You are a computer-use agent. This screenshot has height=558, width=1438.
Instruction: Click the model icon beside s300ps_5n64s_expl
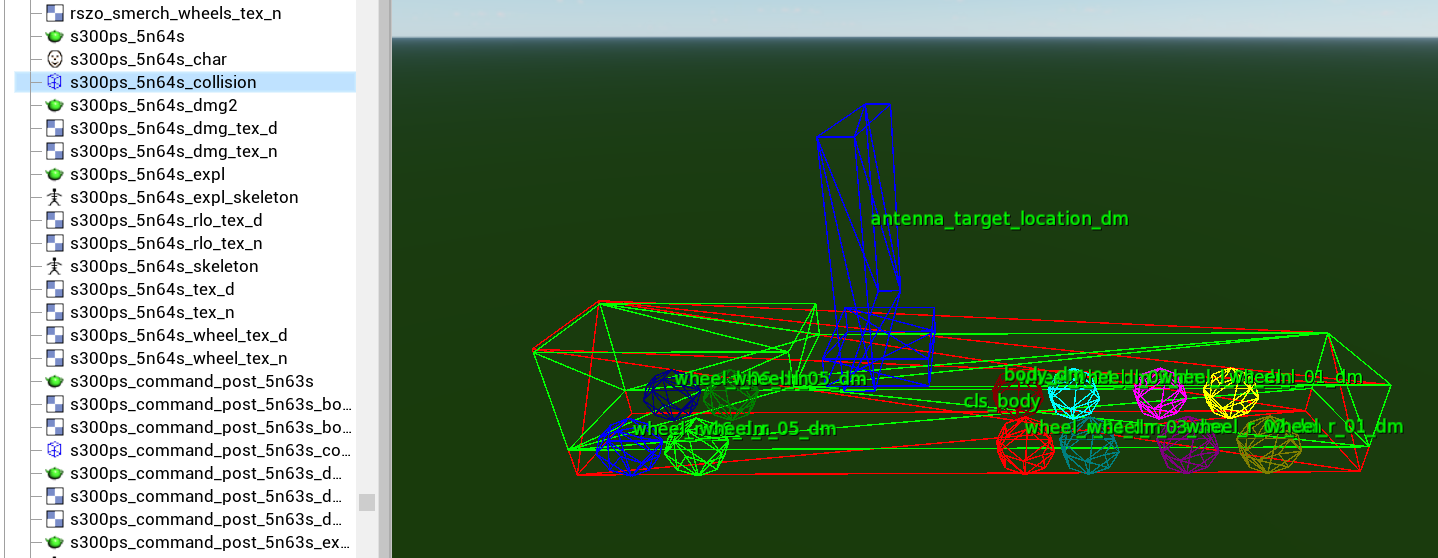pyautogui.click(x=55, y=174)
